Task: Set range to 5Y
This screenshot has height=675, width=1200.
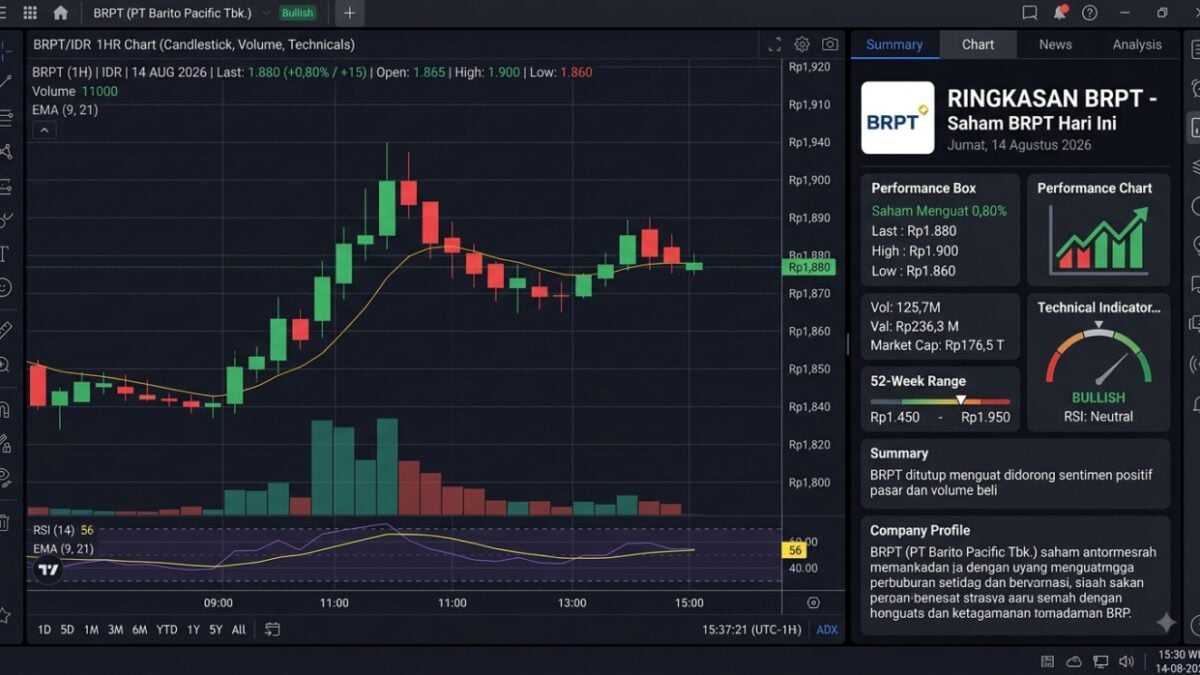Action: 216,629
